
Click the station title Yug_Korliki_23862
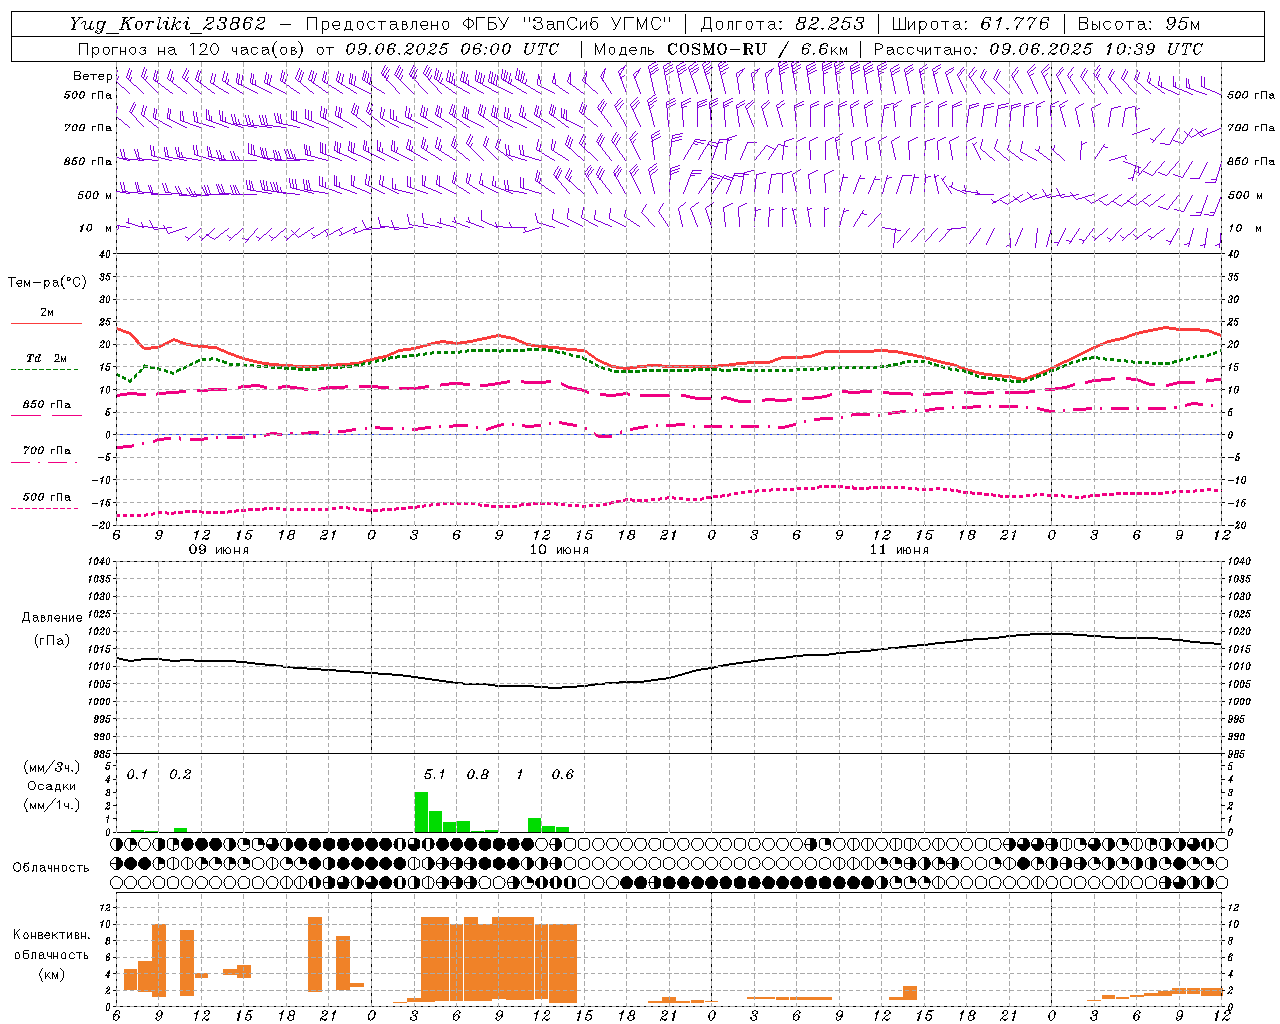pos(167,24)
